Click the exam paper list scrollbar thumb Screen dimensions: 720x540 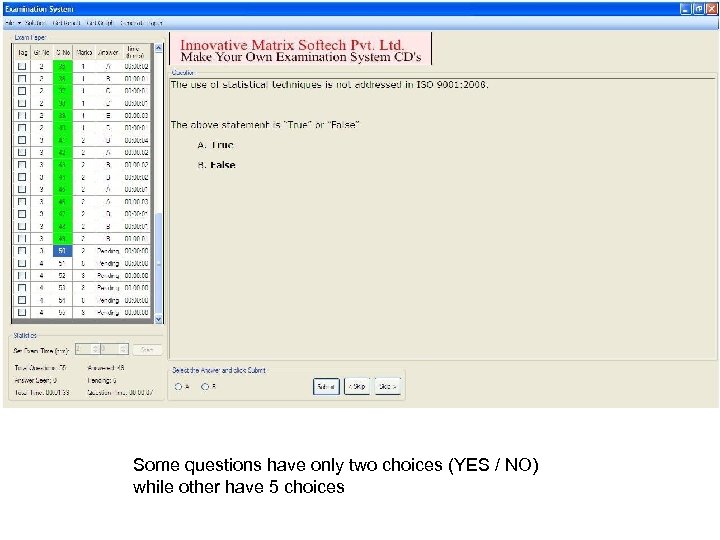click(158, 264)
